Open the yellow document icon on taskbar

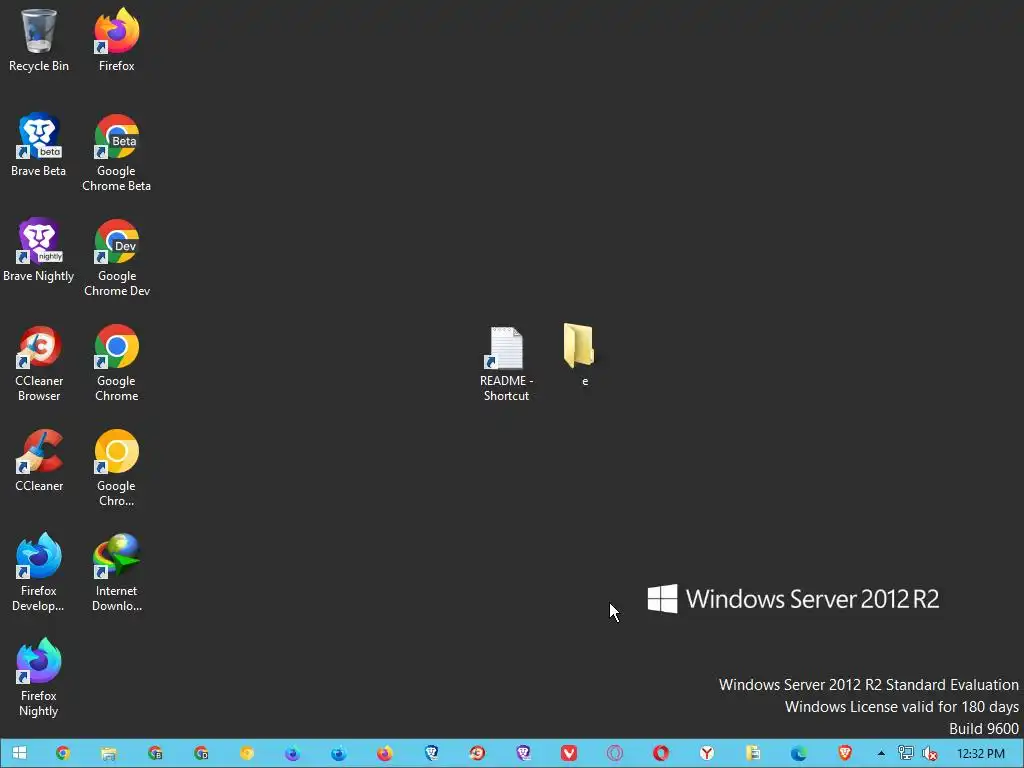click(753, 753)
